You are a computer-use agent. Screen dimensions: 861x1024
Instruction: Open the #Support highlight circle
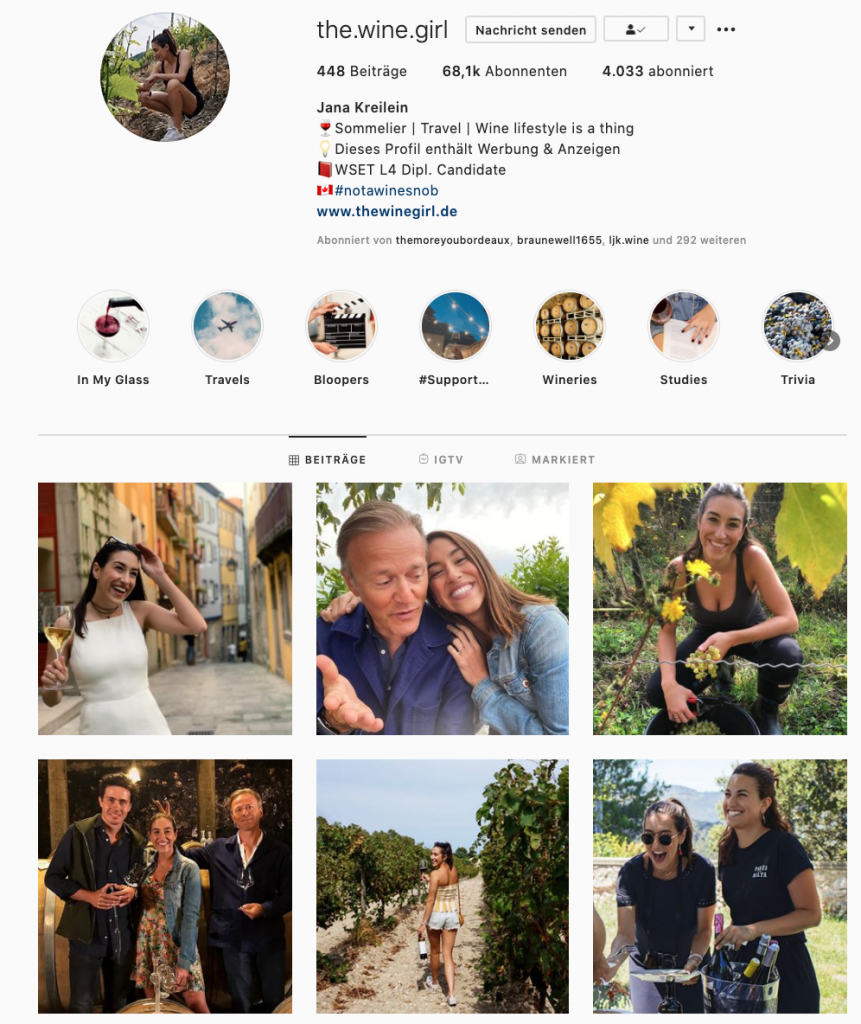[x=455, y=326]
